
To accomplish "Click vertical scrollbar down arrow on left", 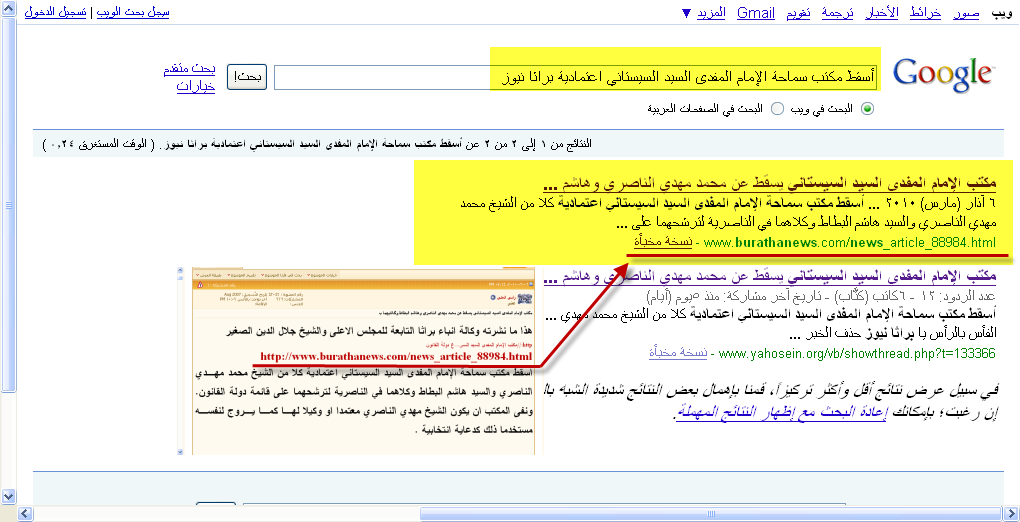I will point(8,497).
